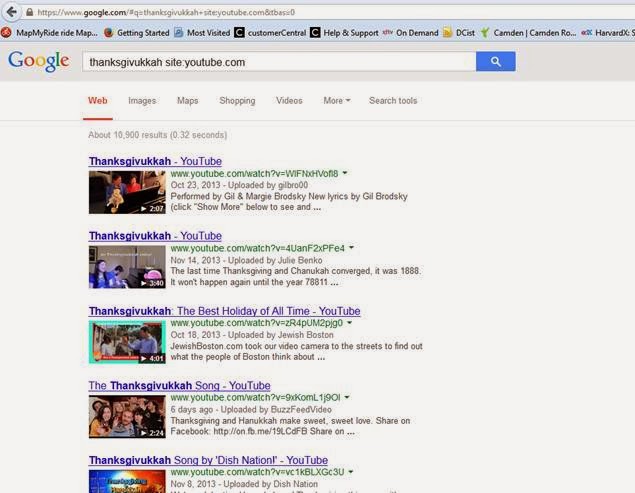635x493 pixels.
Task: Click the 4:01 Jewish Boston video thumbnail
Action: coord(127,342)
